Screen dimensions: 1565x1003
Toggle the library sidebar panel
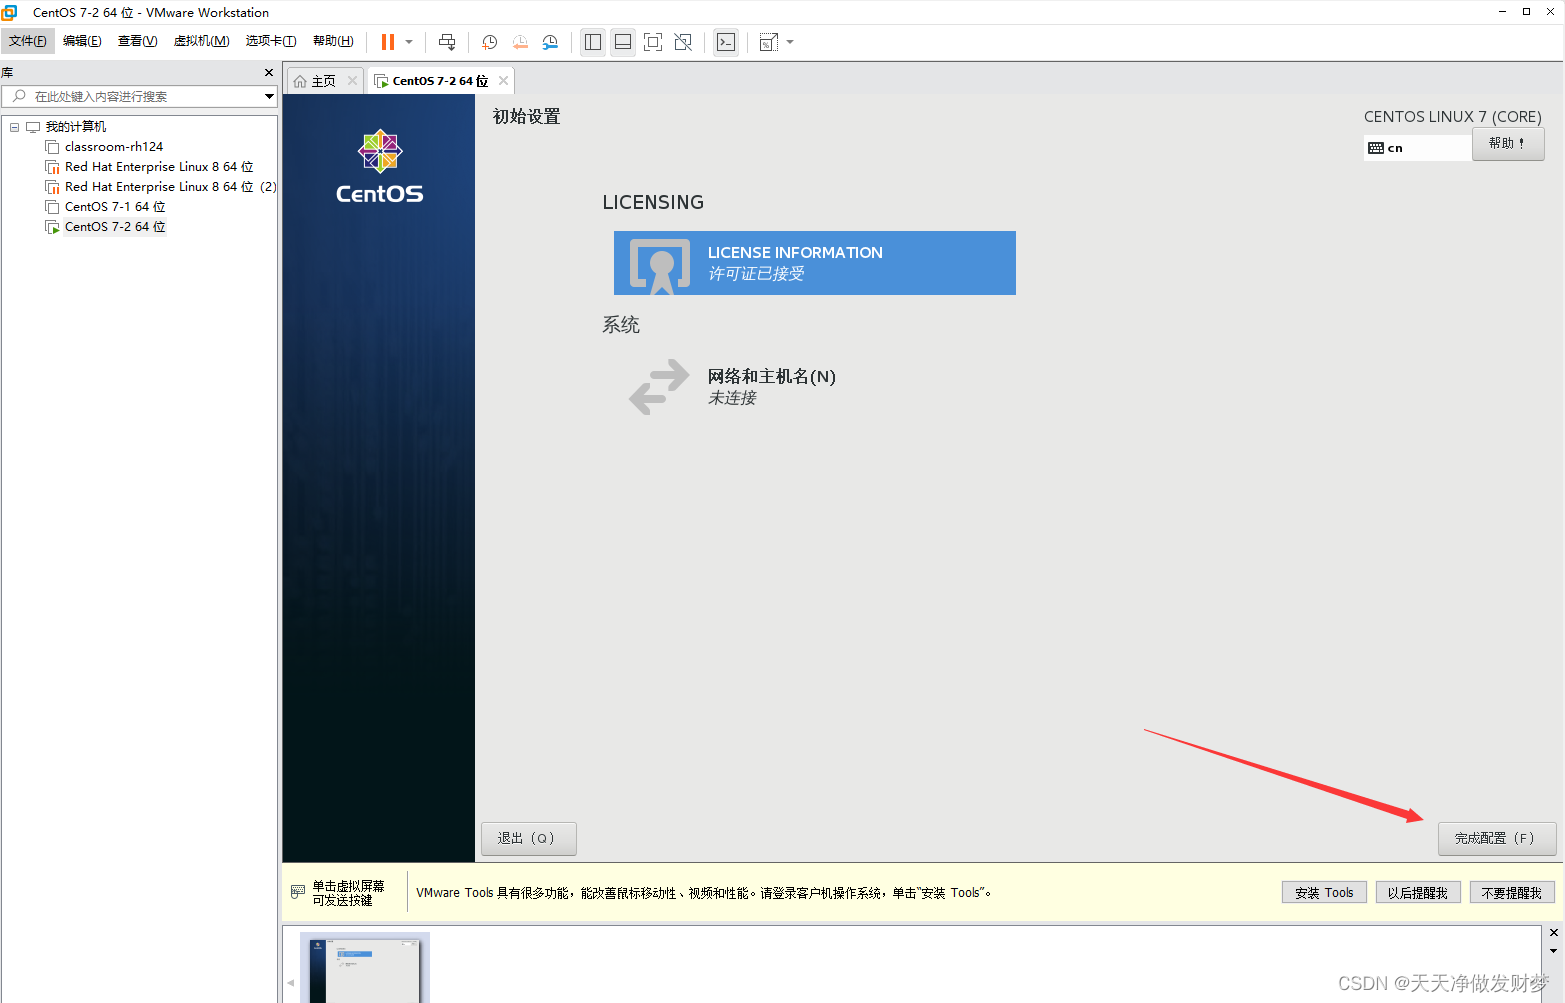tap(593, 42)
